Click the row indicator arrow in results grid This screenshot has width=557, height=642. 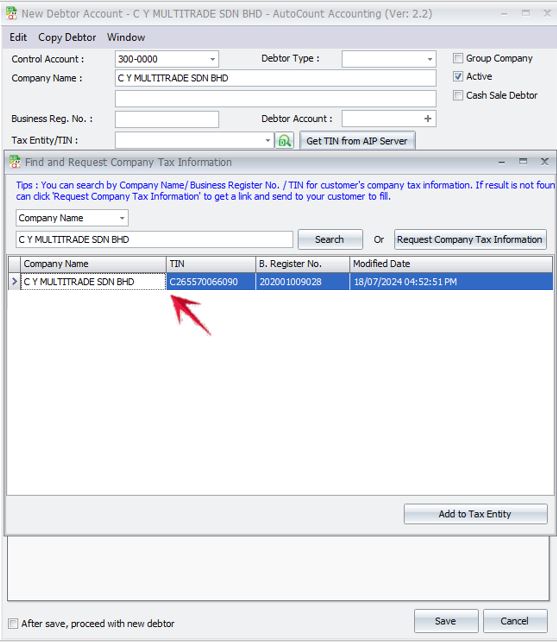[x=14, y=282]
